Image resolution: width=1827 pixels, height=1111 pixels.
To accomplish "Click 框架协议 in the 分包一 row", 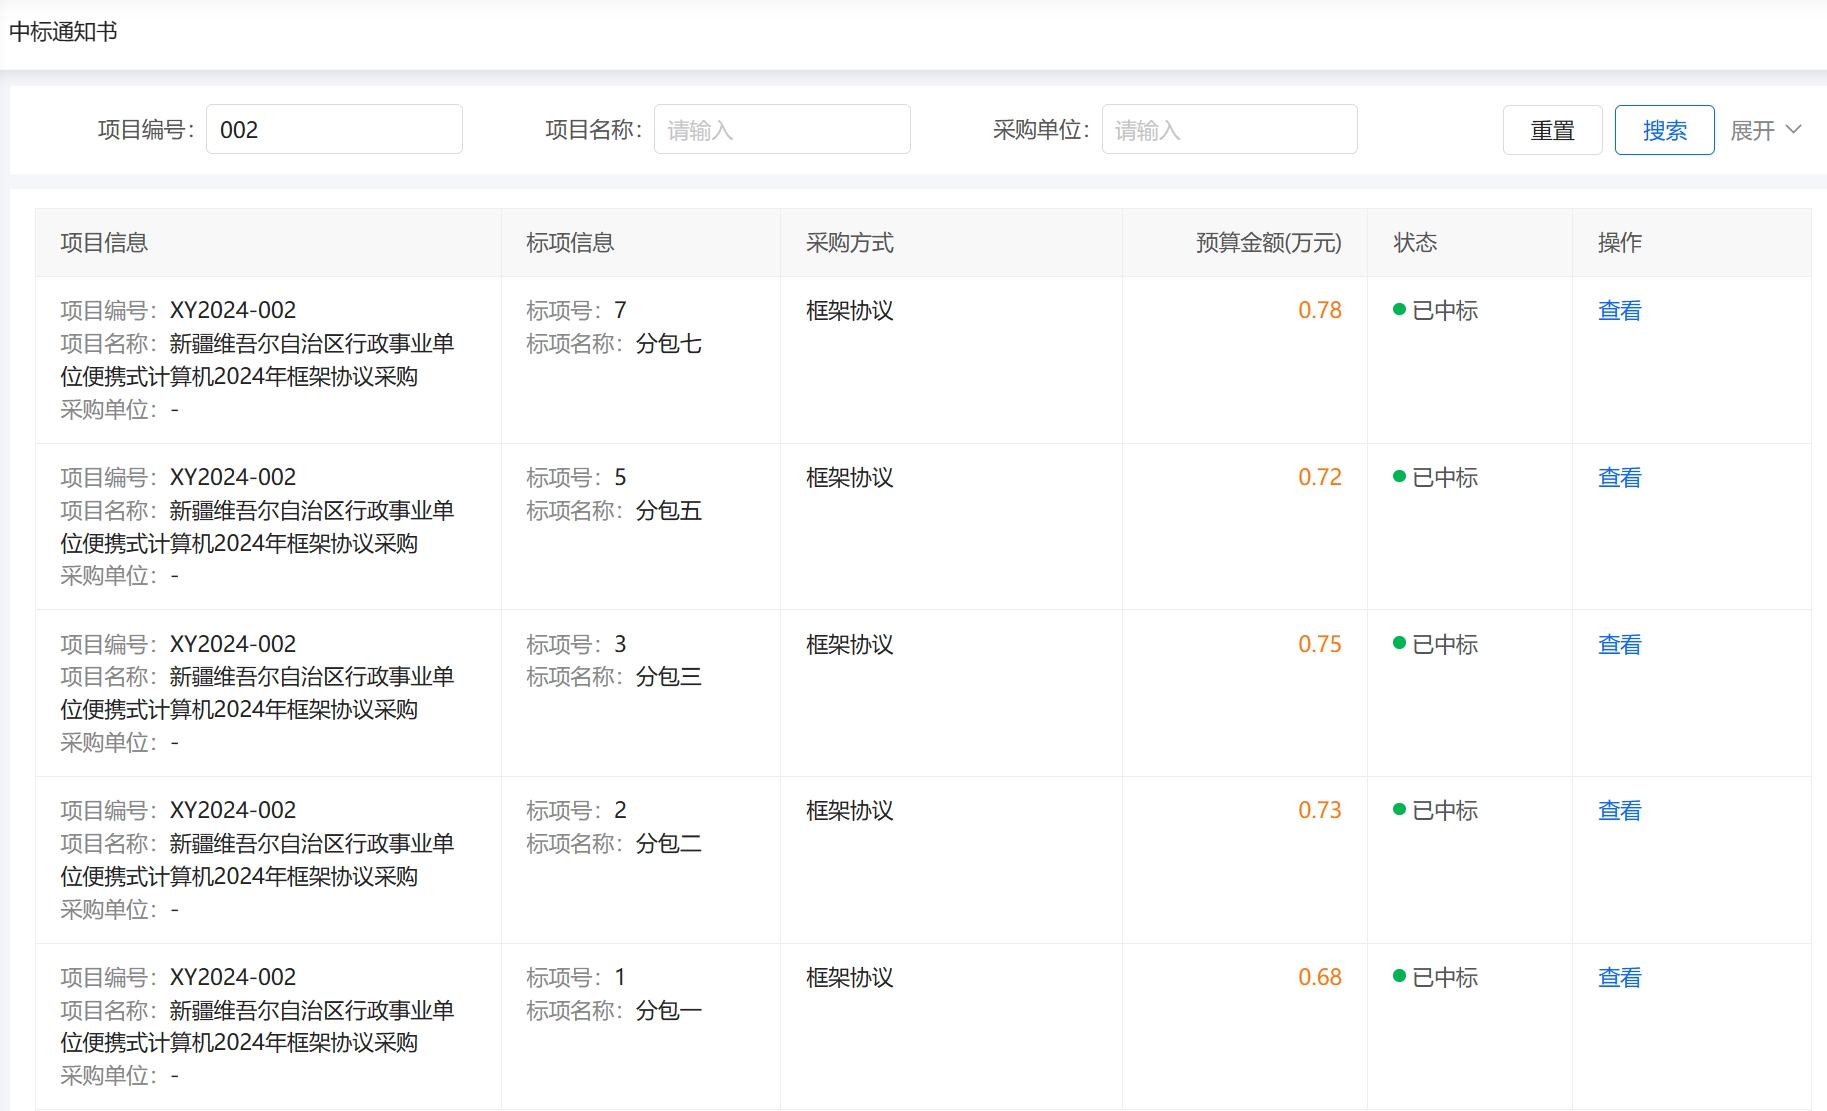I will point(850,978).
